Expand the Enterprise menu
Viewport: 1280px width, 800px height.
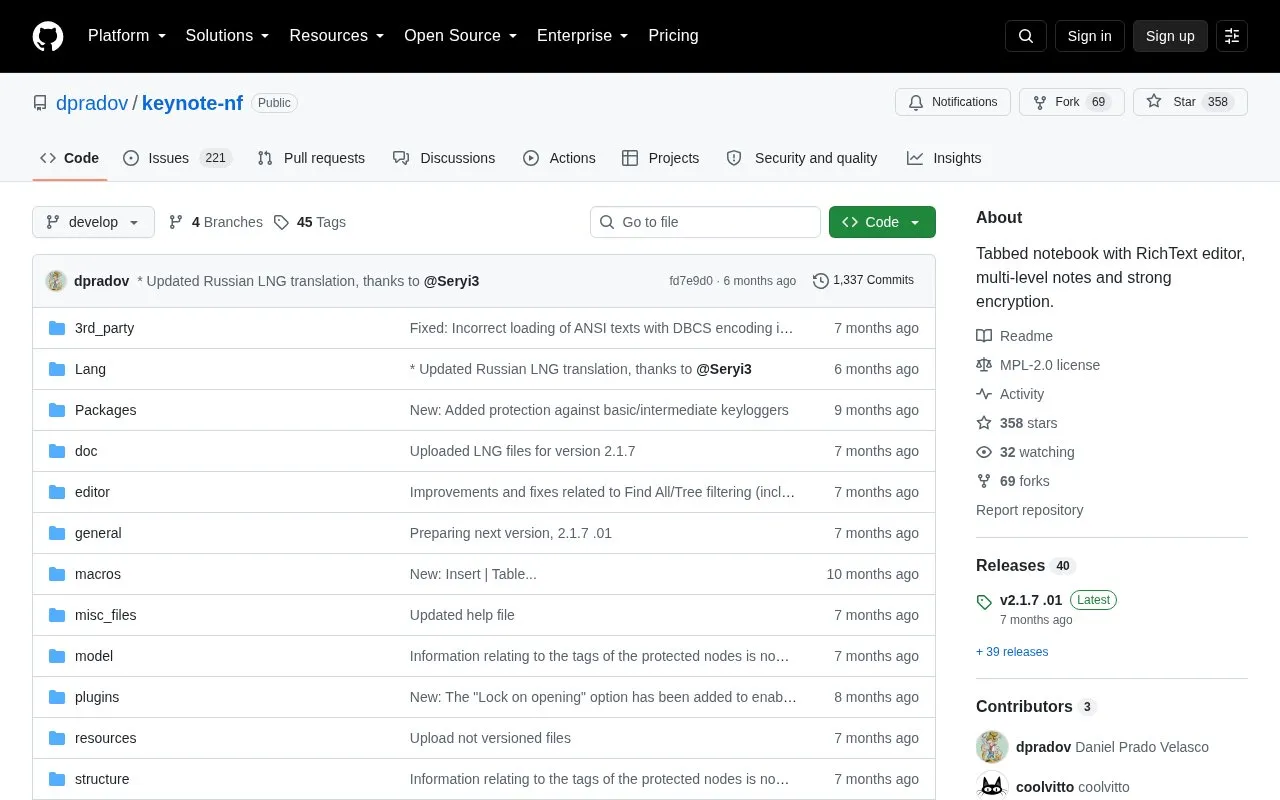[x=582, y=36]
